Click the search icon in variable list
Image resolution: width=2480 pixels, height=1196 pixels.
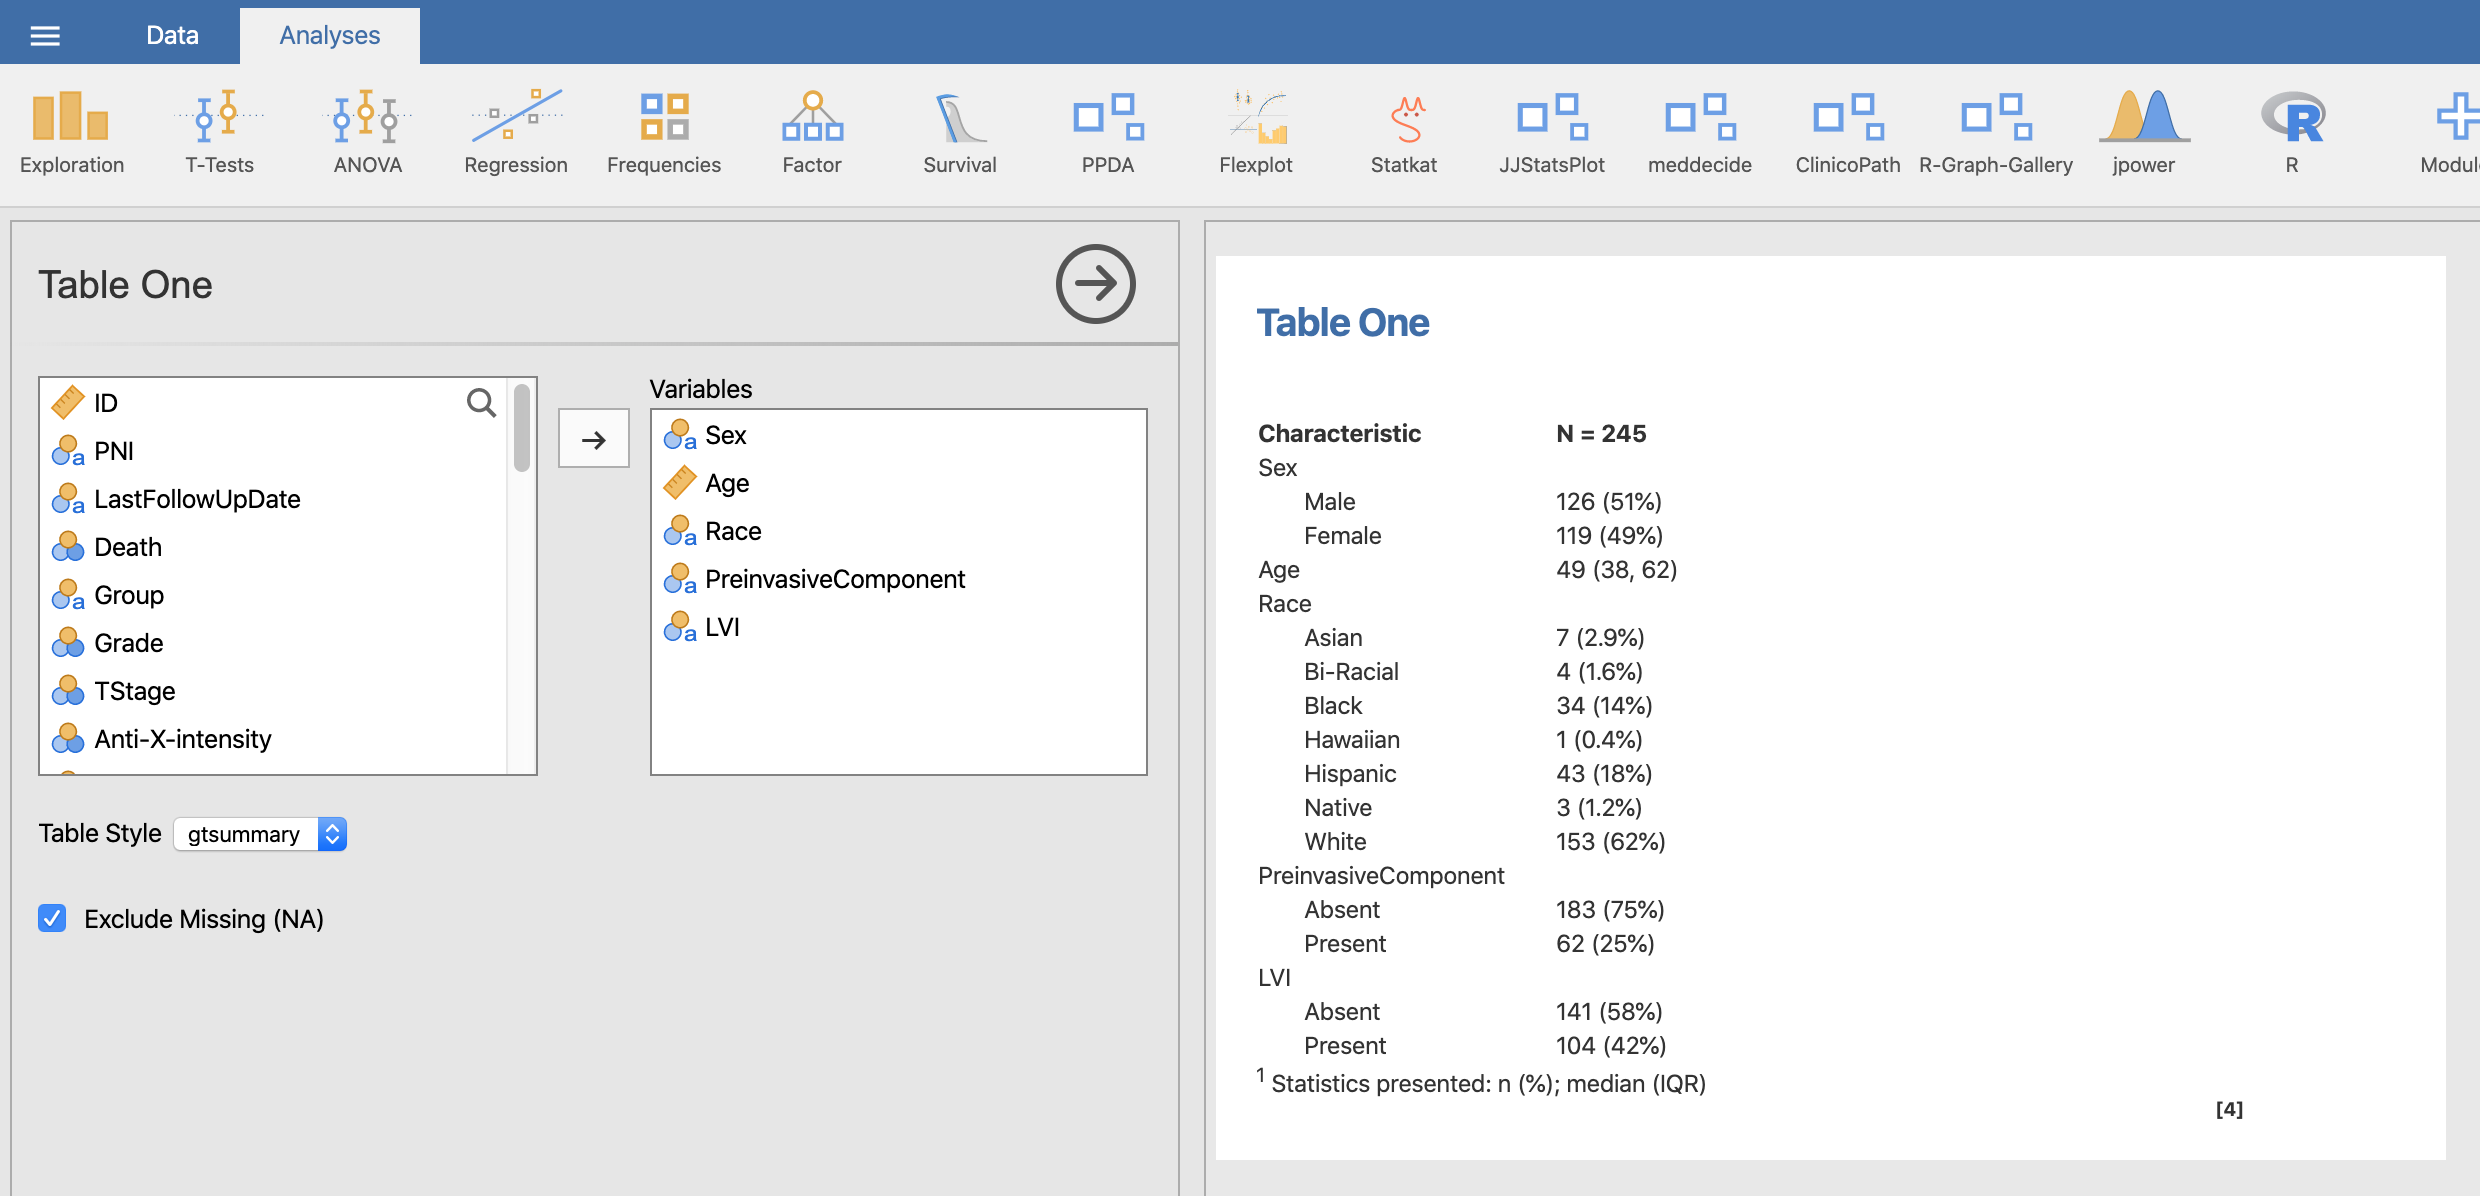click(x=481, y=402)
